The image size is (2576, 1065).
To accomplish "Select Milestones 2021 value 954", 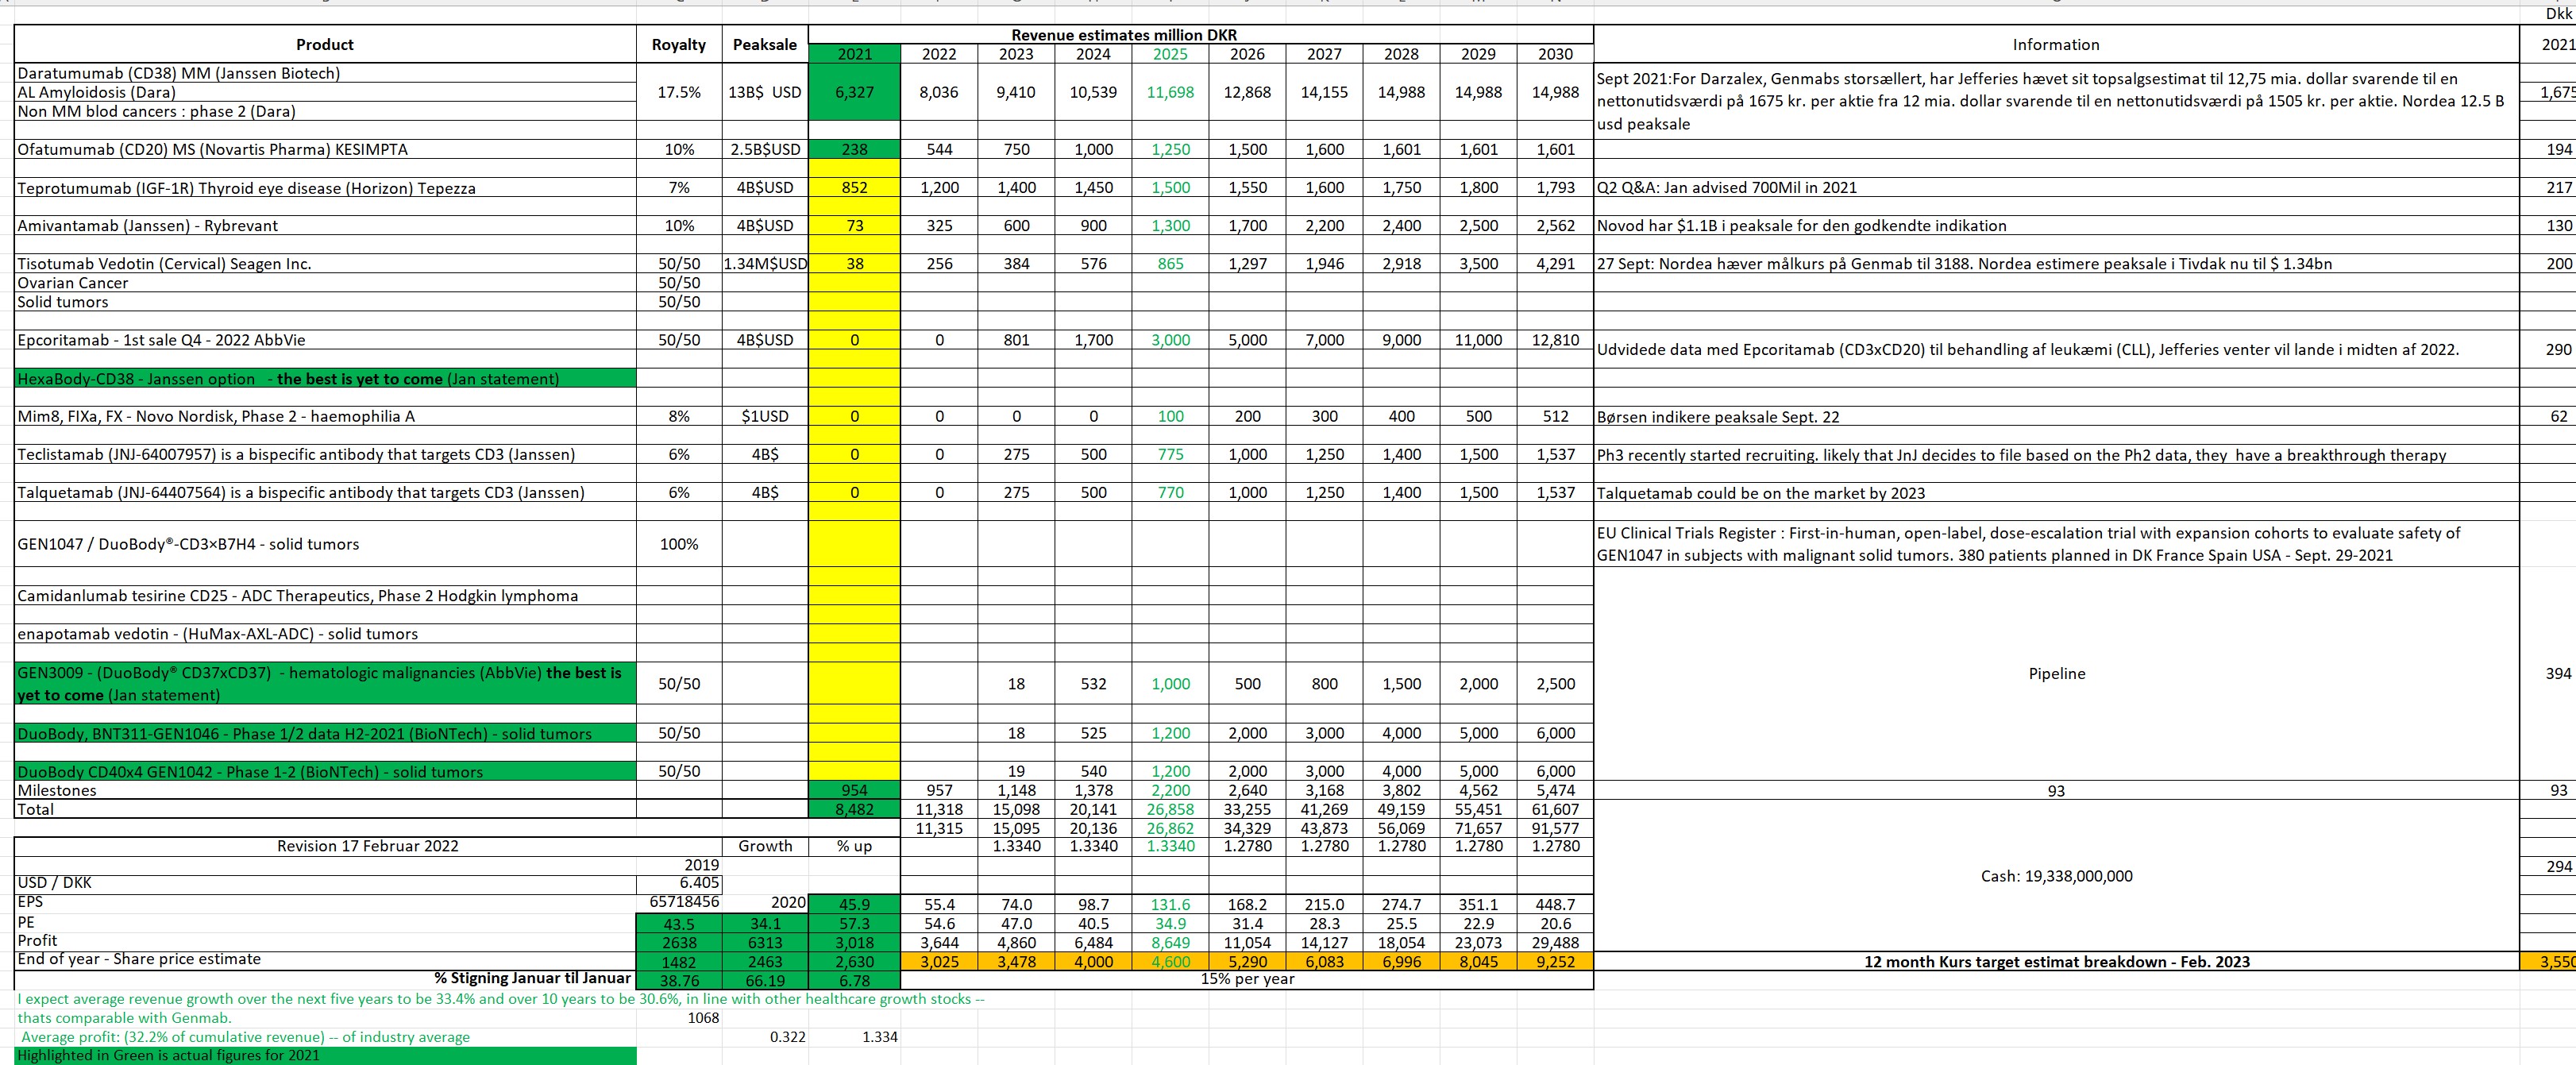I will pos(854,790).
